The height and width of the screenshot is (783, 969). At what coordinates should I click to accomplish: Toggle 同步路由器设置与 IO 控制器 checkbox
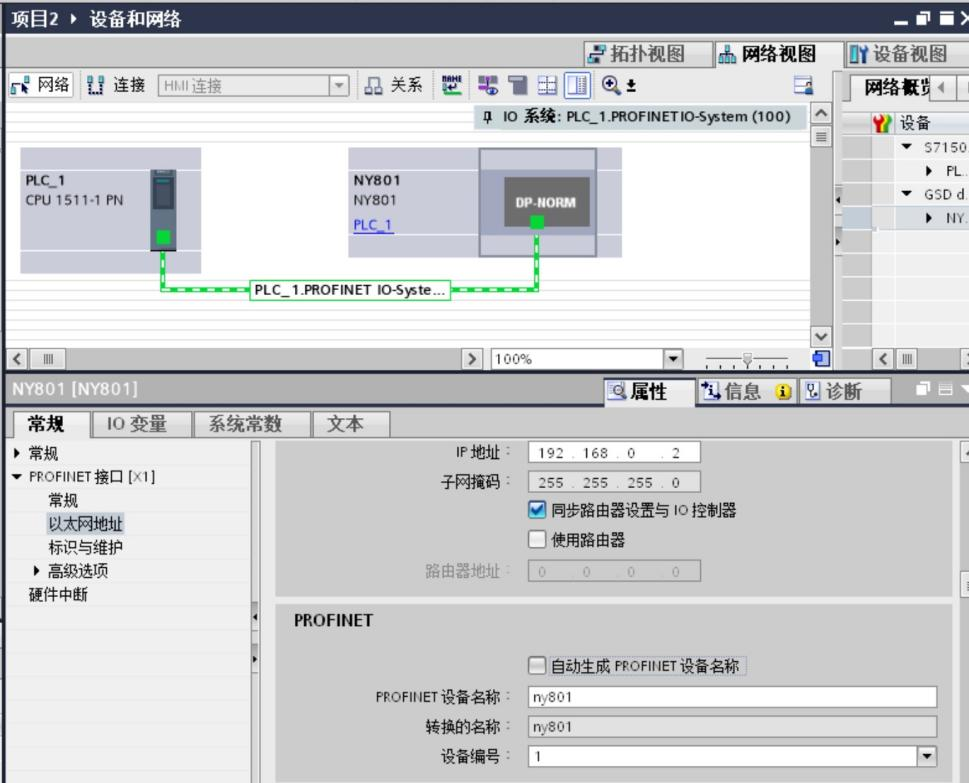[537, 510]
